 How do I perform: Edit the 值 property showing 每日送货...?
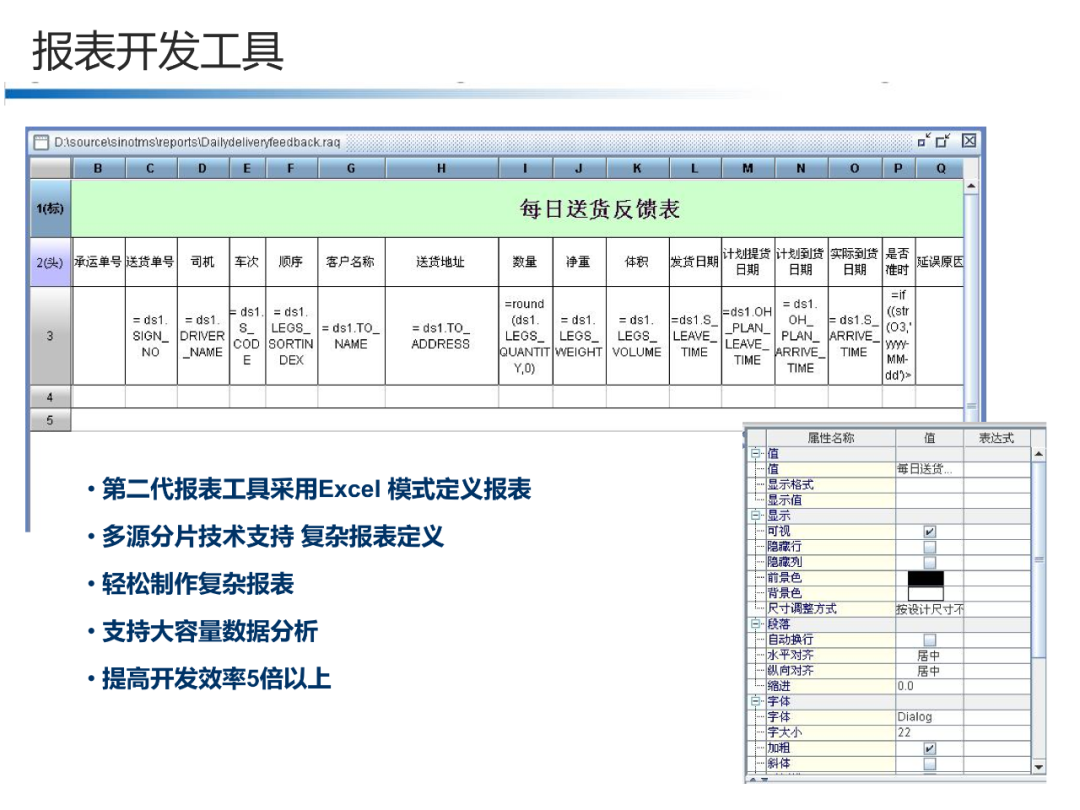pos(929,469)
